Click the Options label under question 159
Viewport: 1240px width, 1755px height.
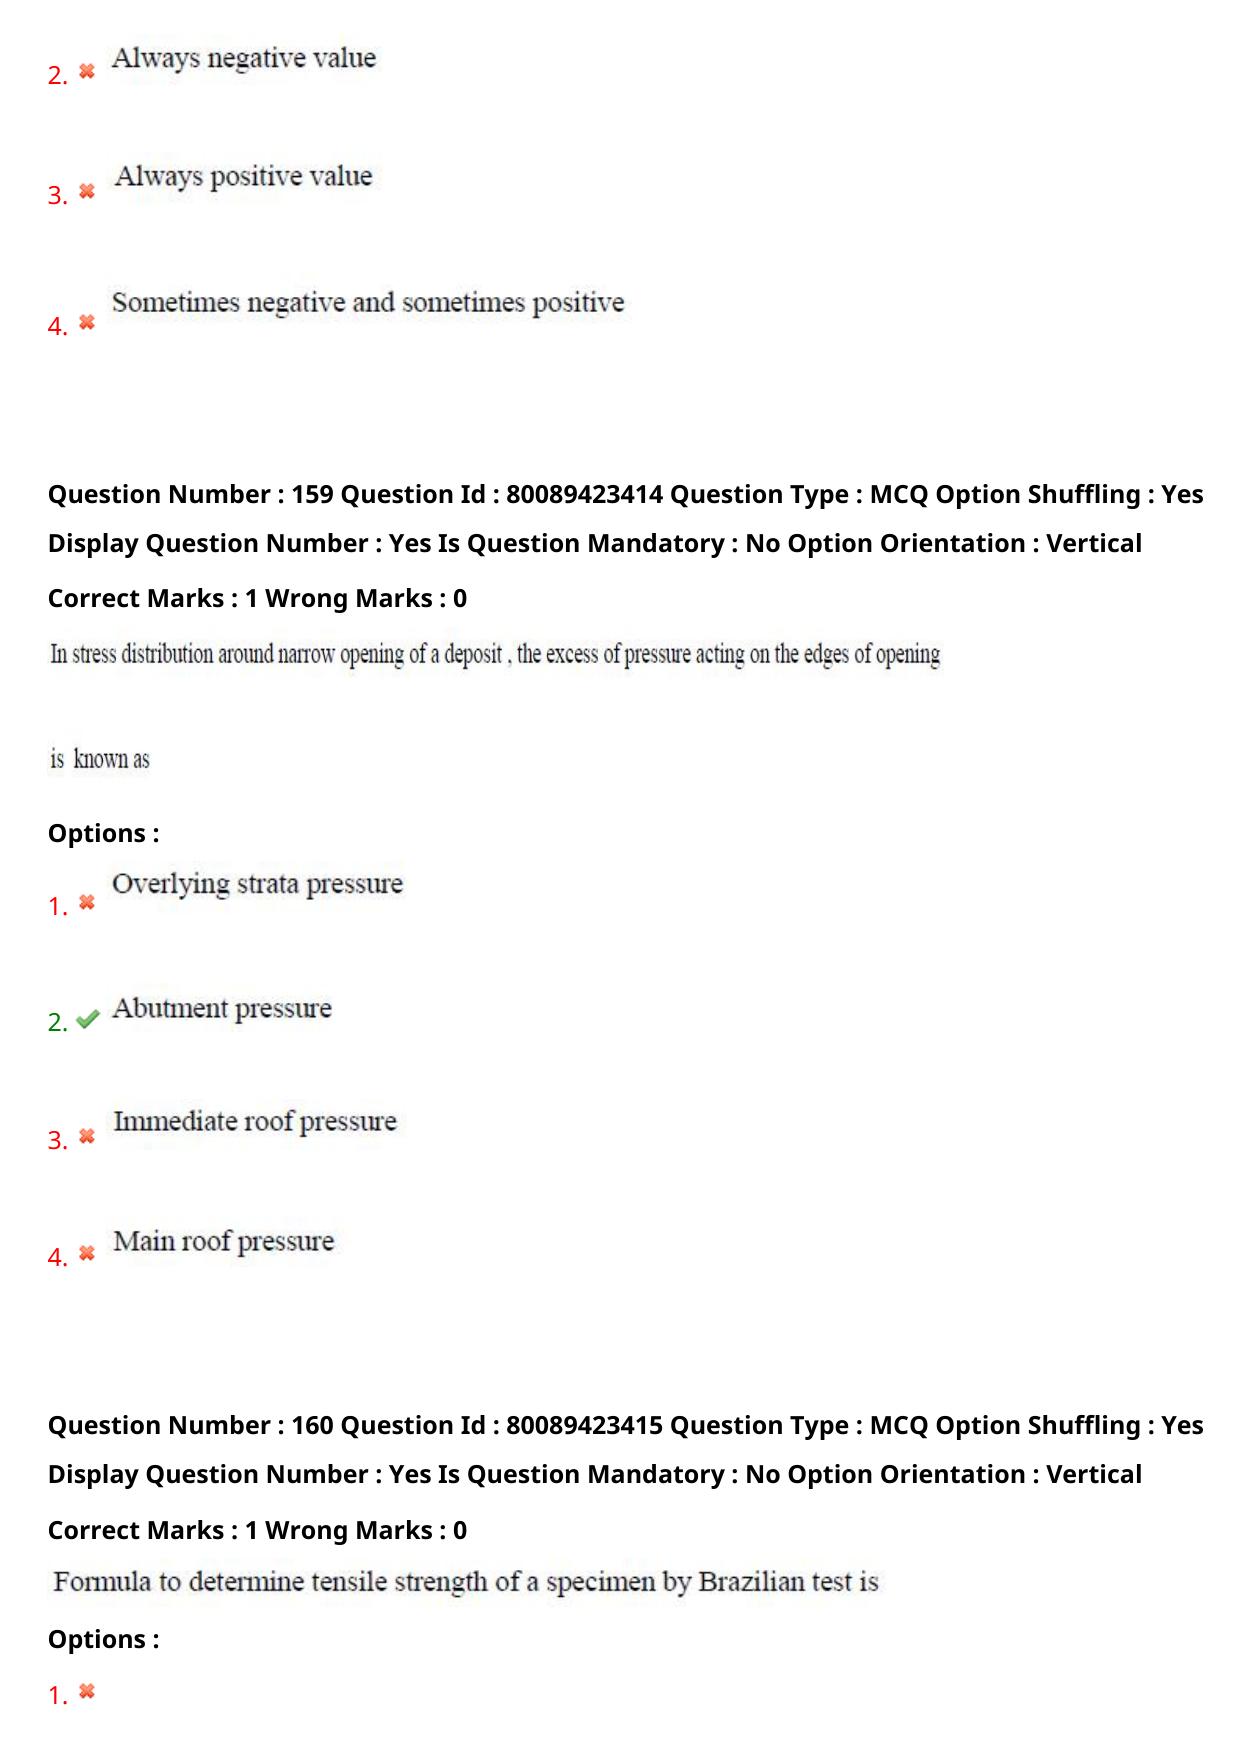pos(104,833)
